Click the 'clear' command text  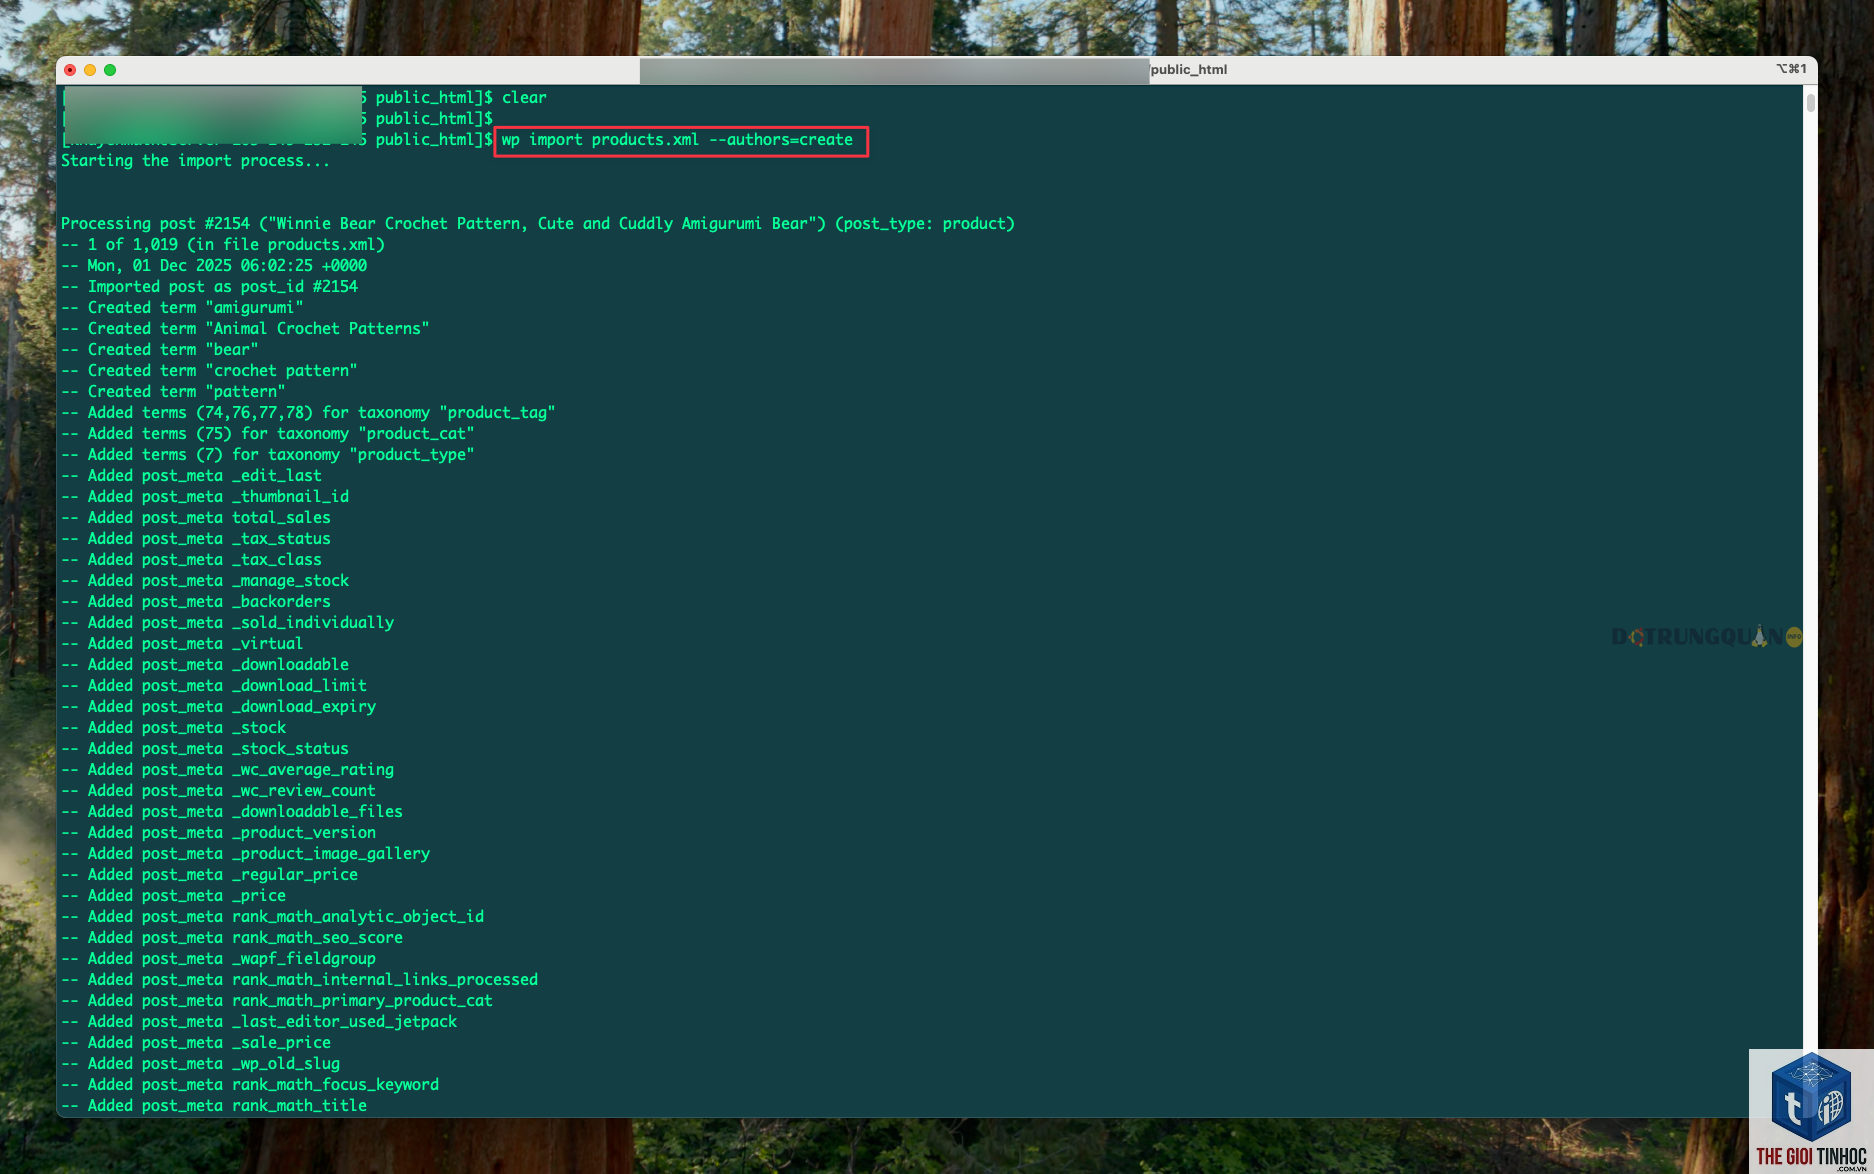(x=524, y=98)
